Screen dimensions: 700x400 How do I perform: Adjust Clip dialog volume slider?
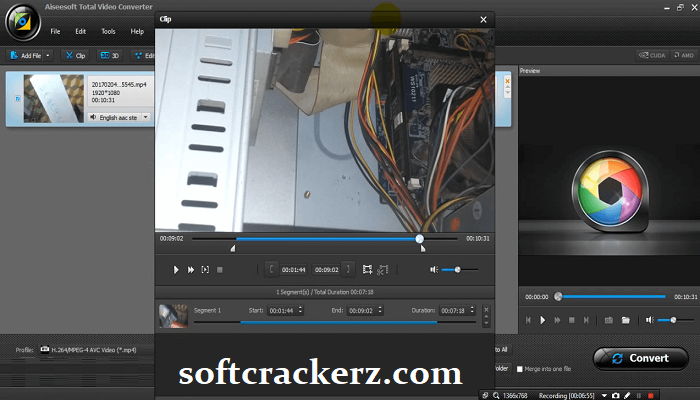(x=459, y=270)
